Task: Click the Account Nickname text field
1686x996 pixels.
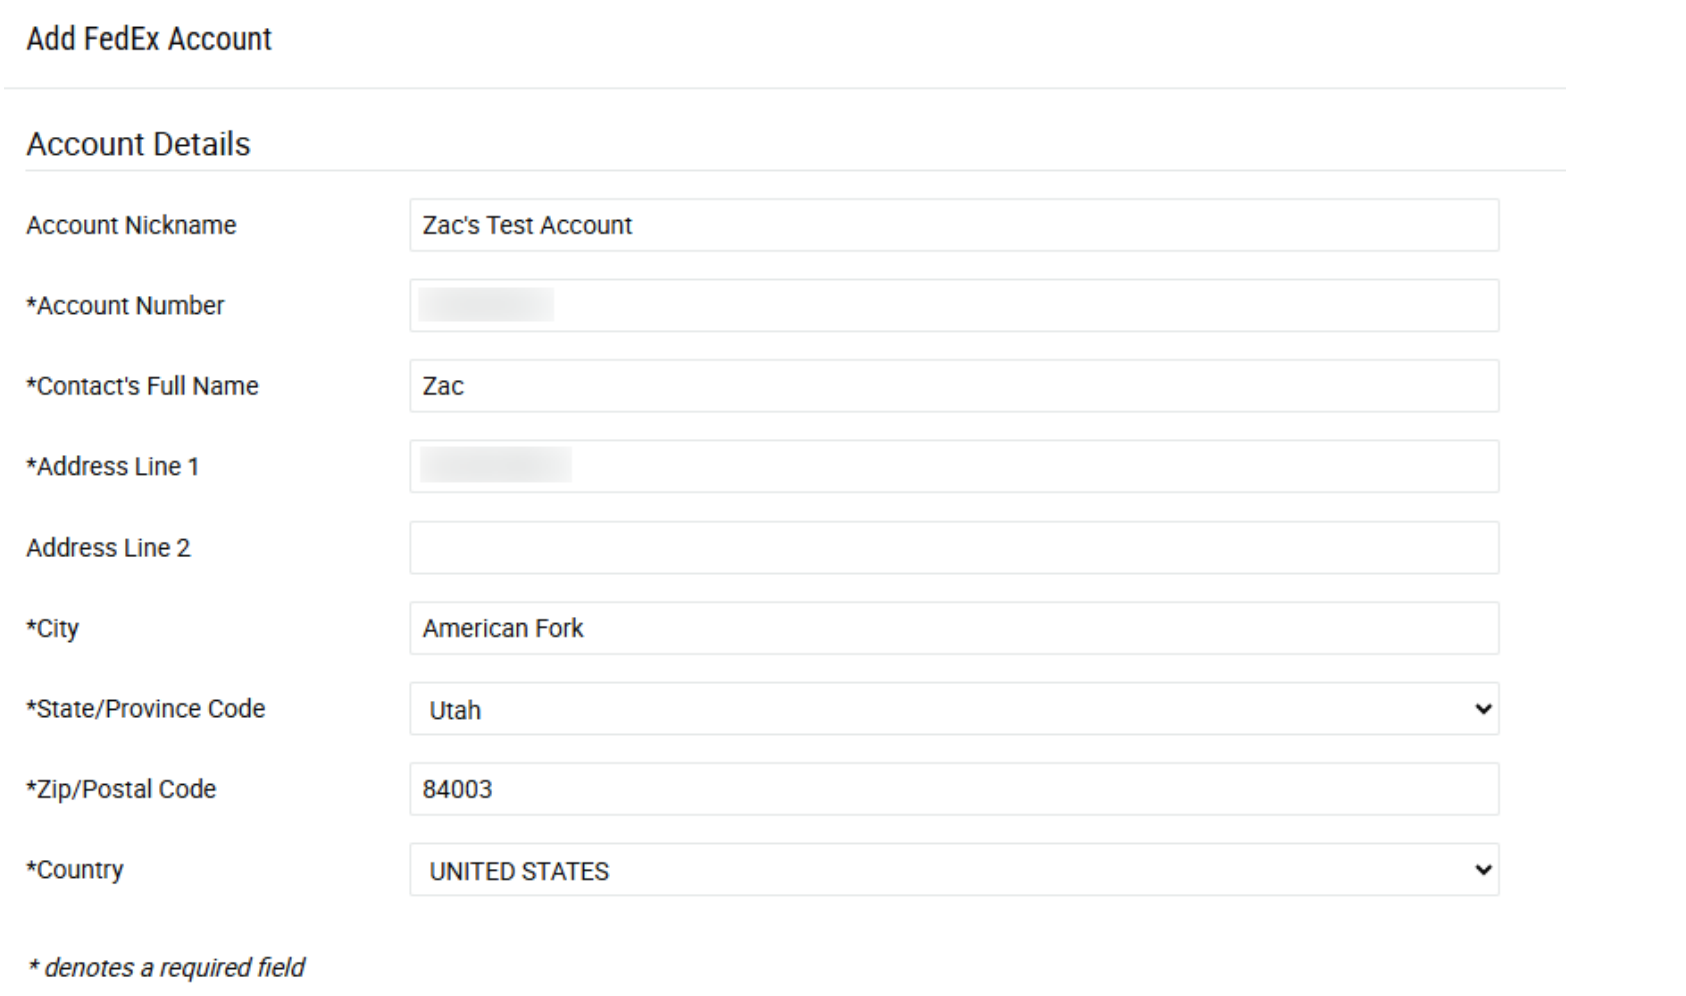Action: [953, 225]
